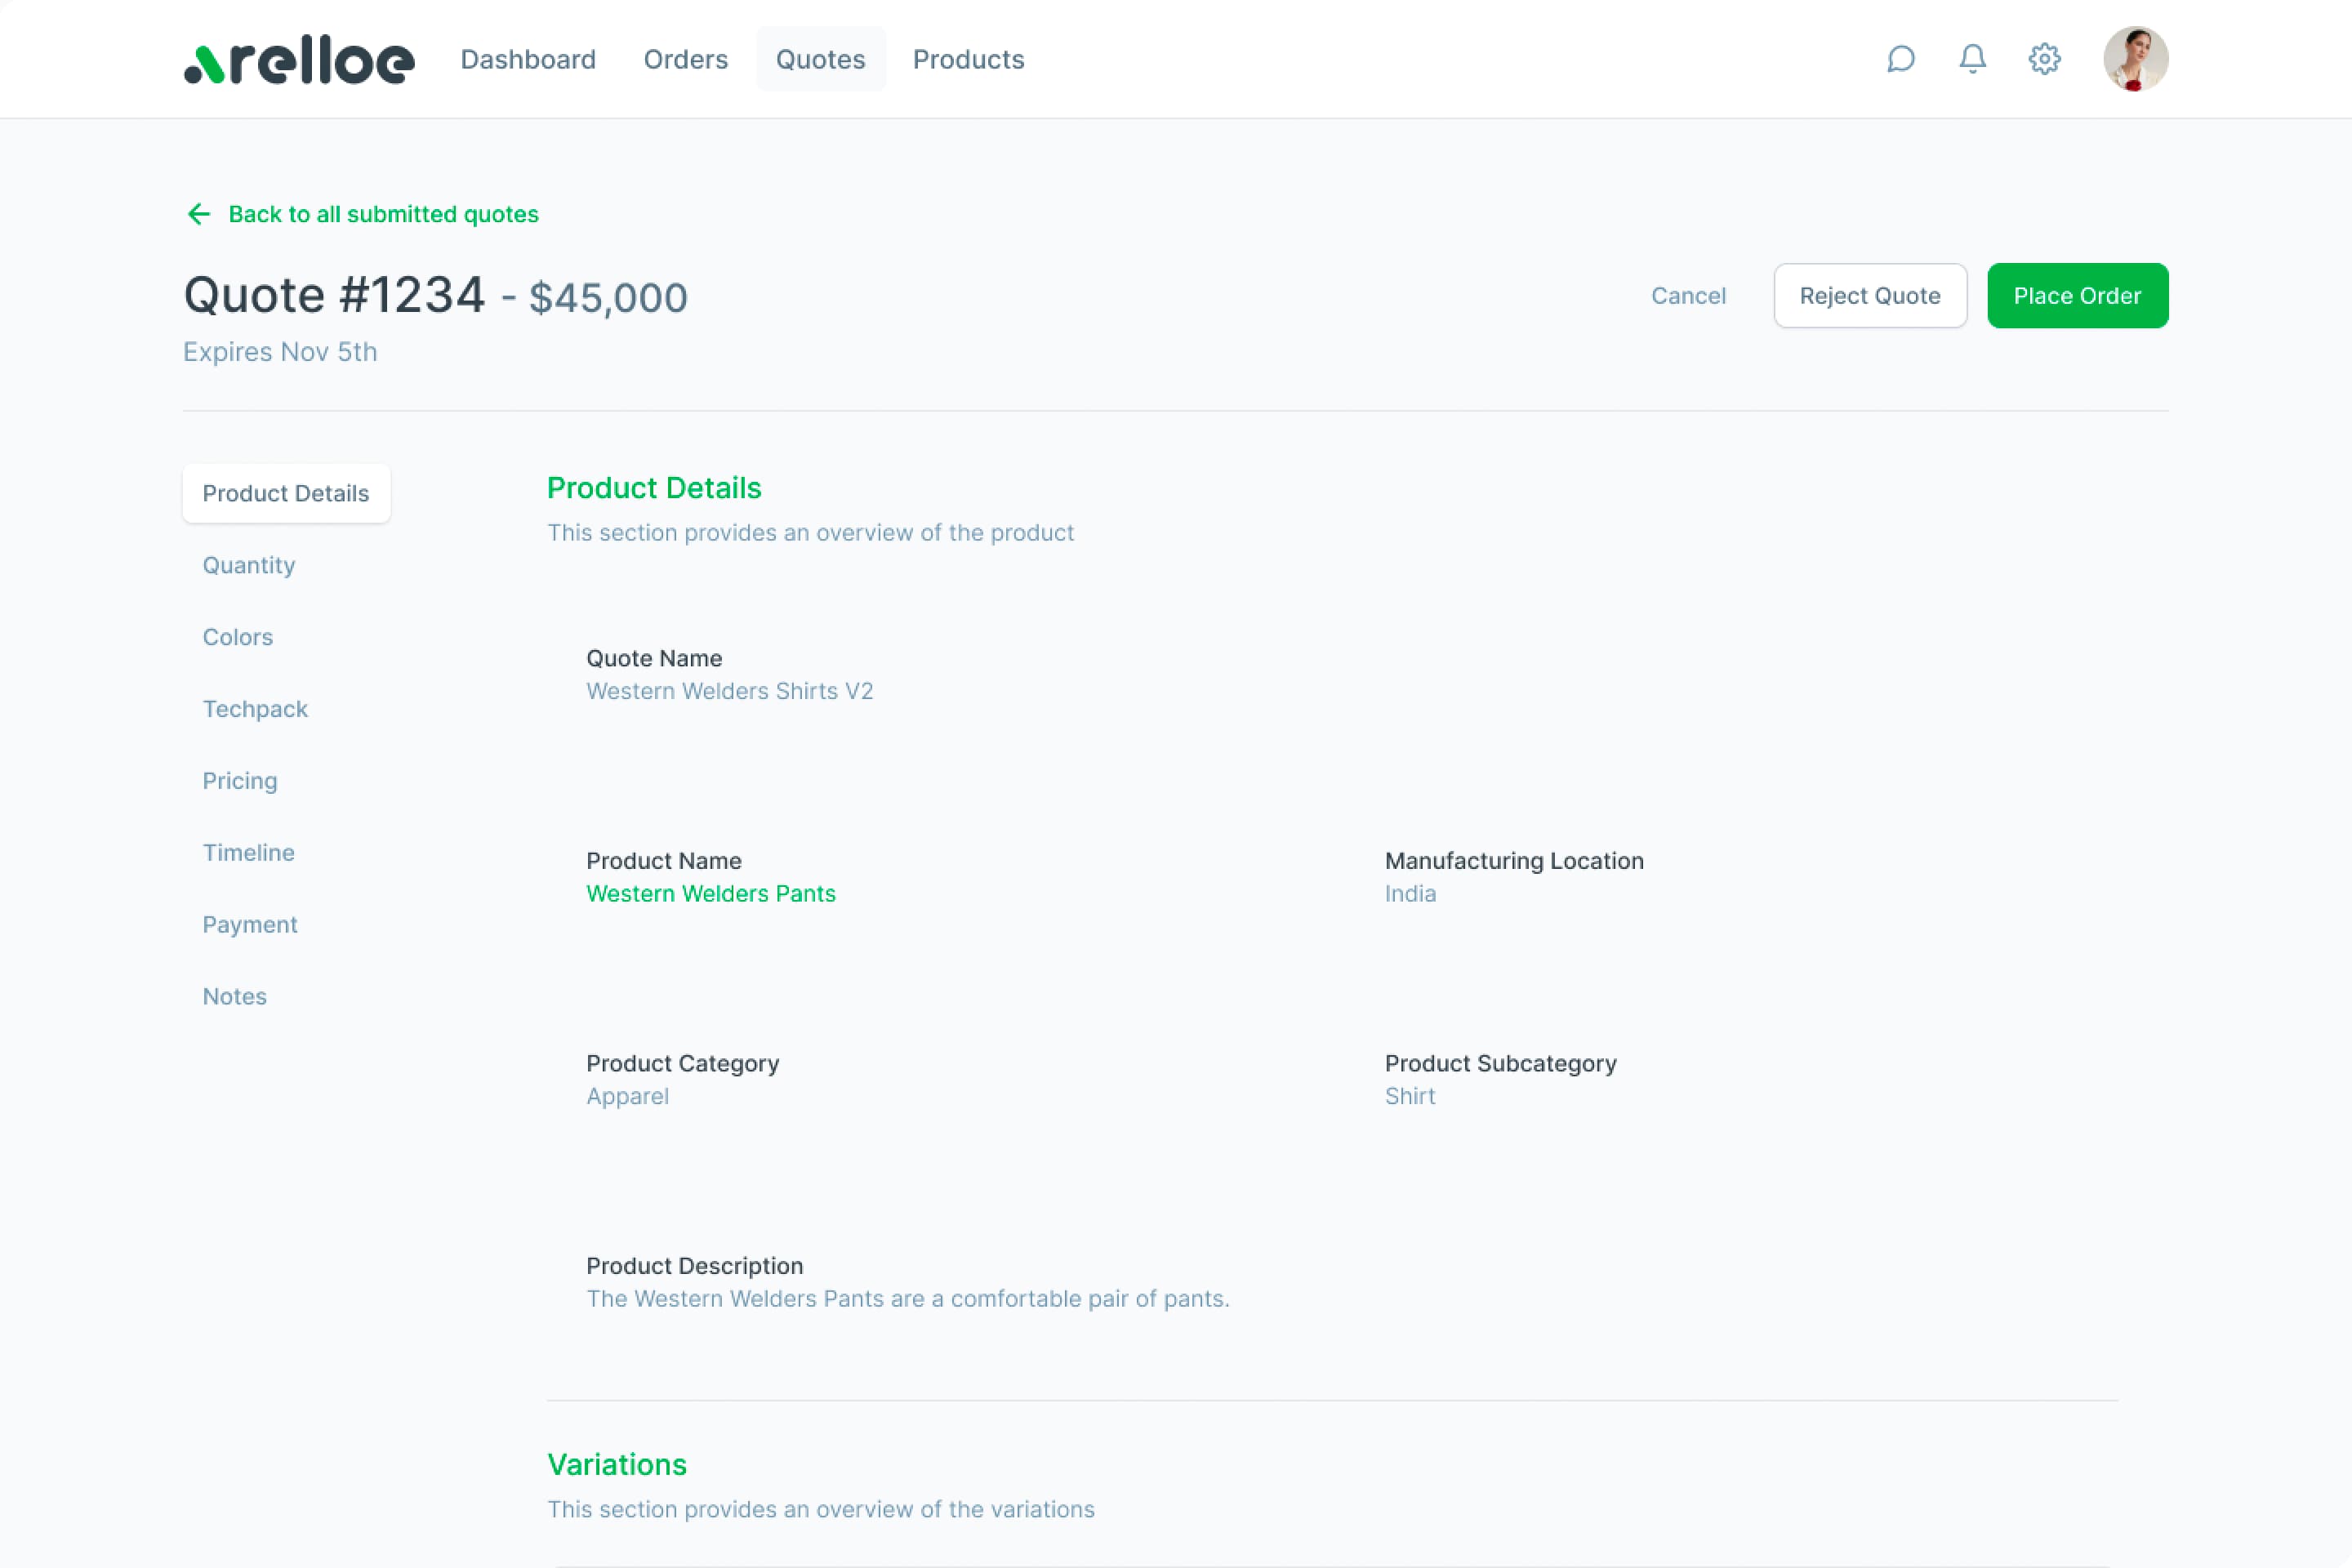Open the Orders menu item
Viewport: 2352px width, 1568px height.
(685, 59)
